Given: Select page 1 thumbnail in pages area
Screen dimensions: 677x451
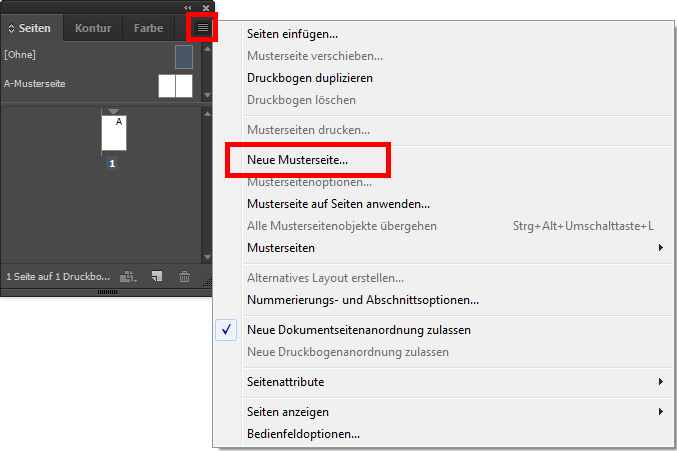Looking at the screenshot, I should point(114,133).
